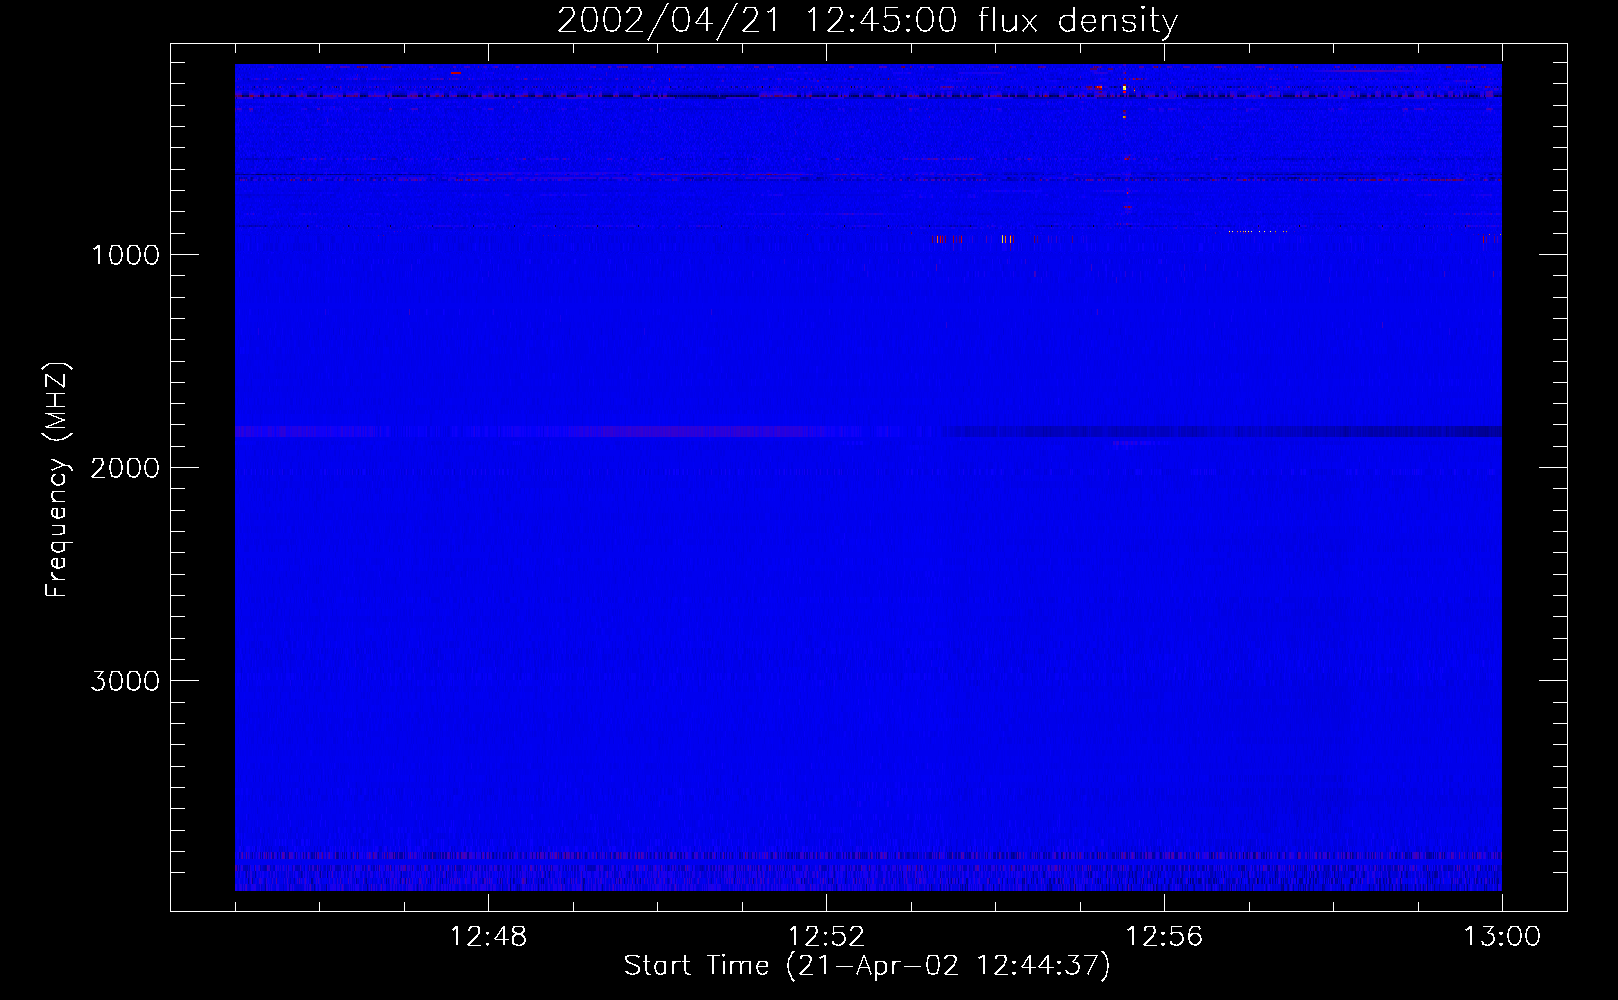Viewport: 1618px width, 1000px height.
Task: Click the 3000 frequency tick label
Action: [125, 681]
